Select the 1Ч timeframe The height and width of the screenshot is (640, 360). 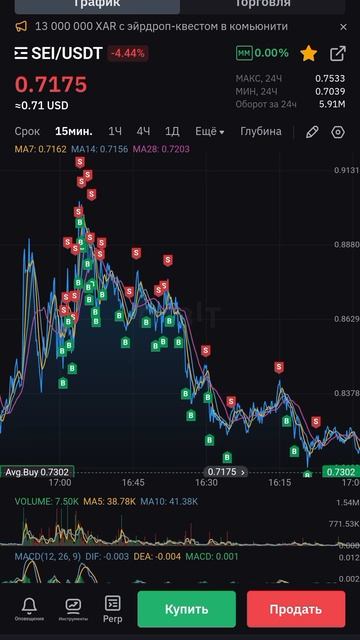115,131
